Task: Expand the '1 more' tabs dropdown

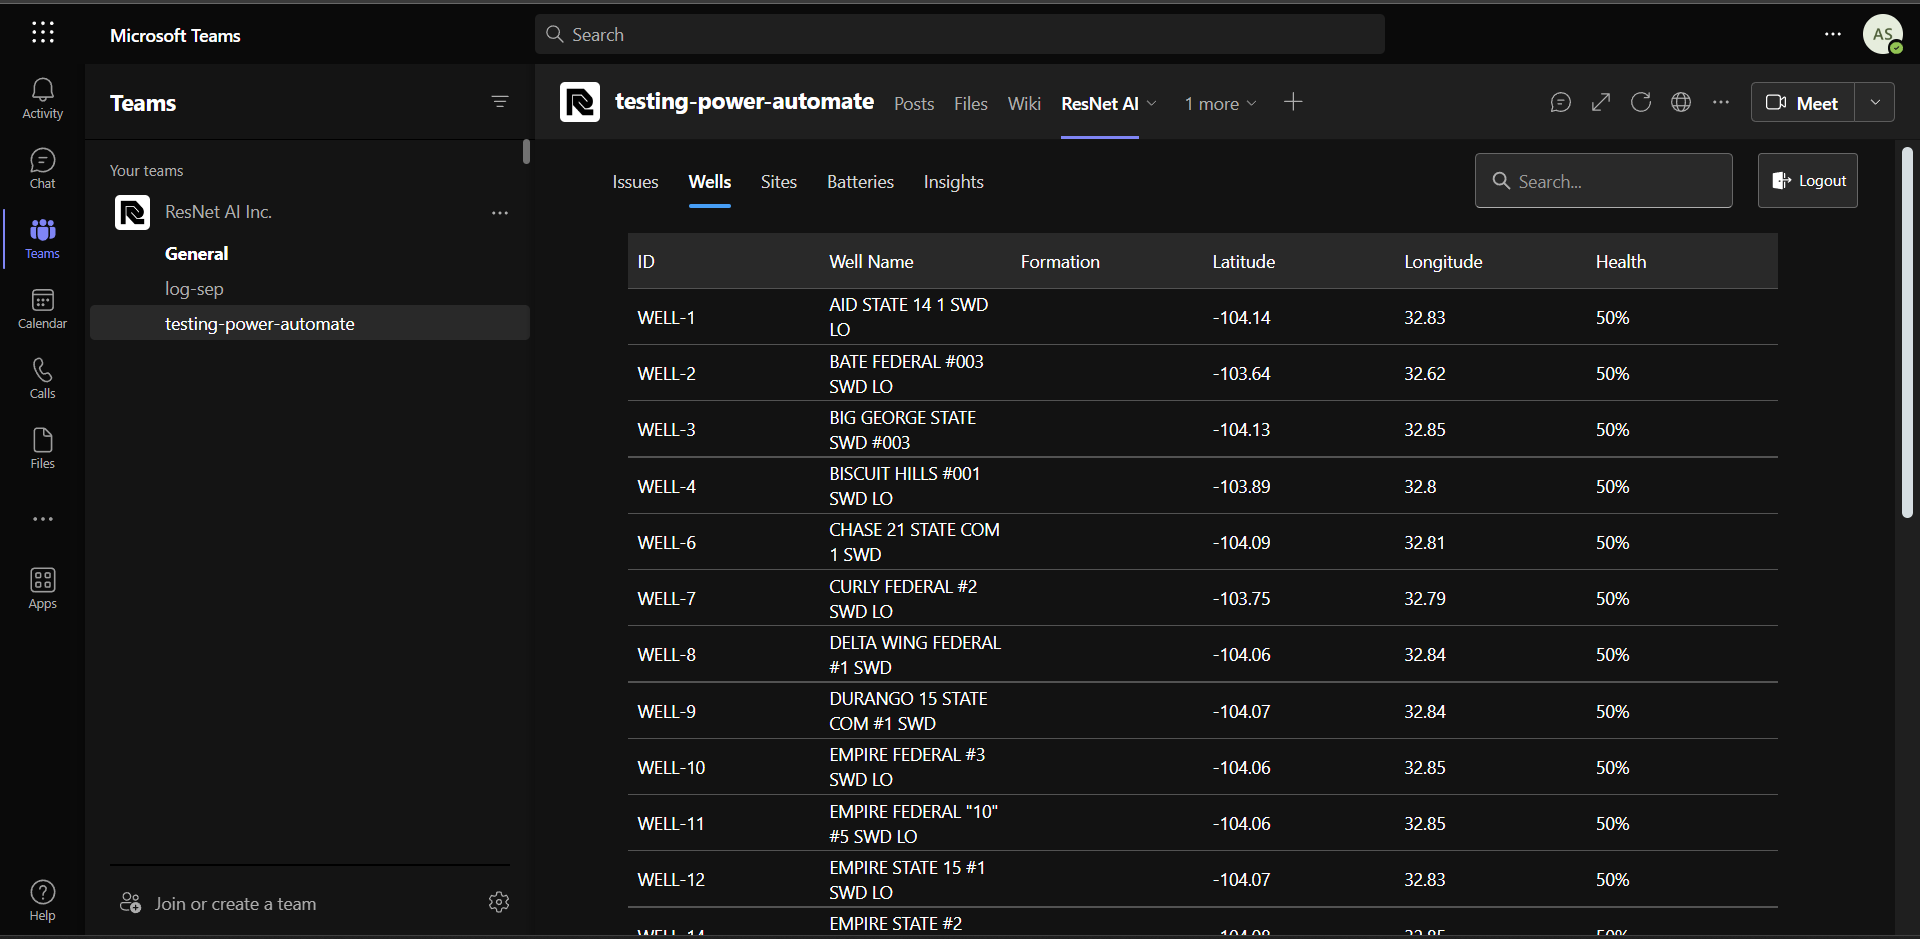Action: (1220, 103)
